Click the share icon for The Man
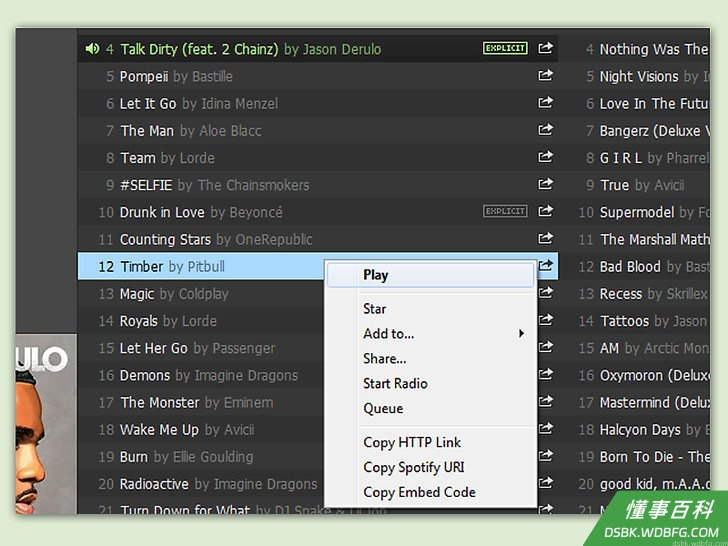Image resolution: width=728 pixels, height=546 pixels. [546, 130]
